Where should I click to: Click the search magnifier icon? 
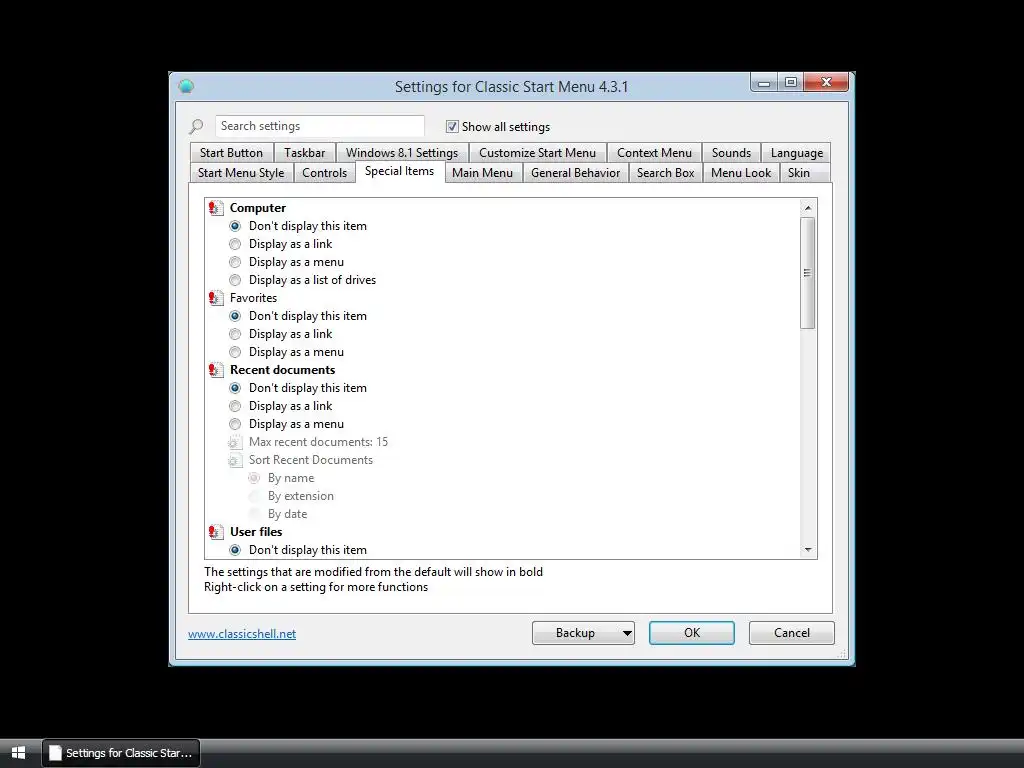196,126
